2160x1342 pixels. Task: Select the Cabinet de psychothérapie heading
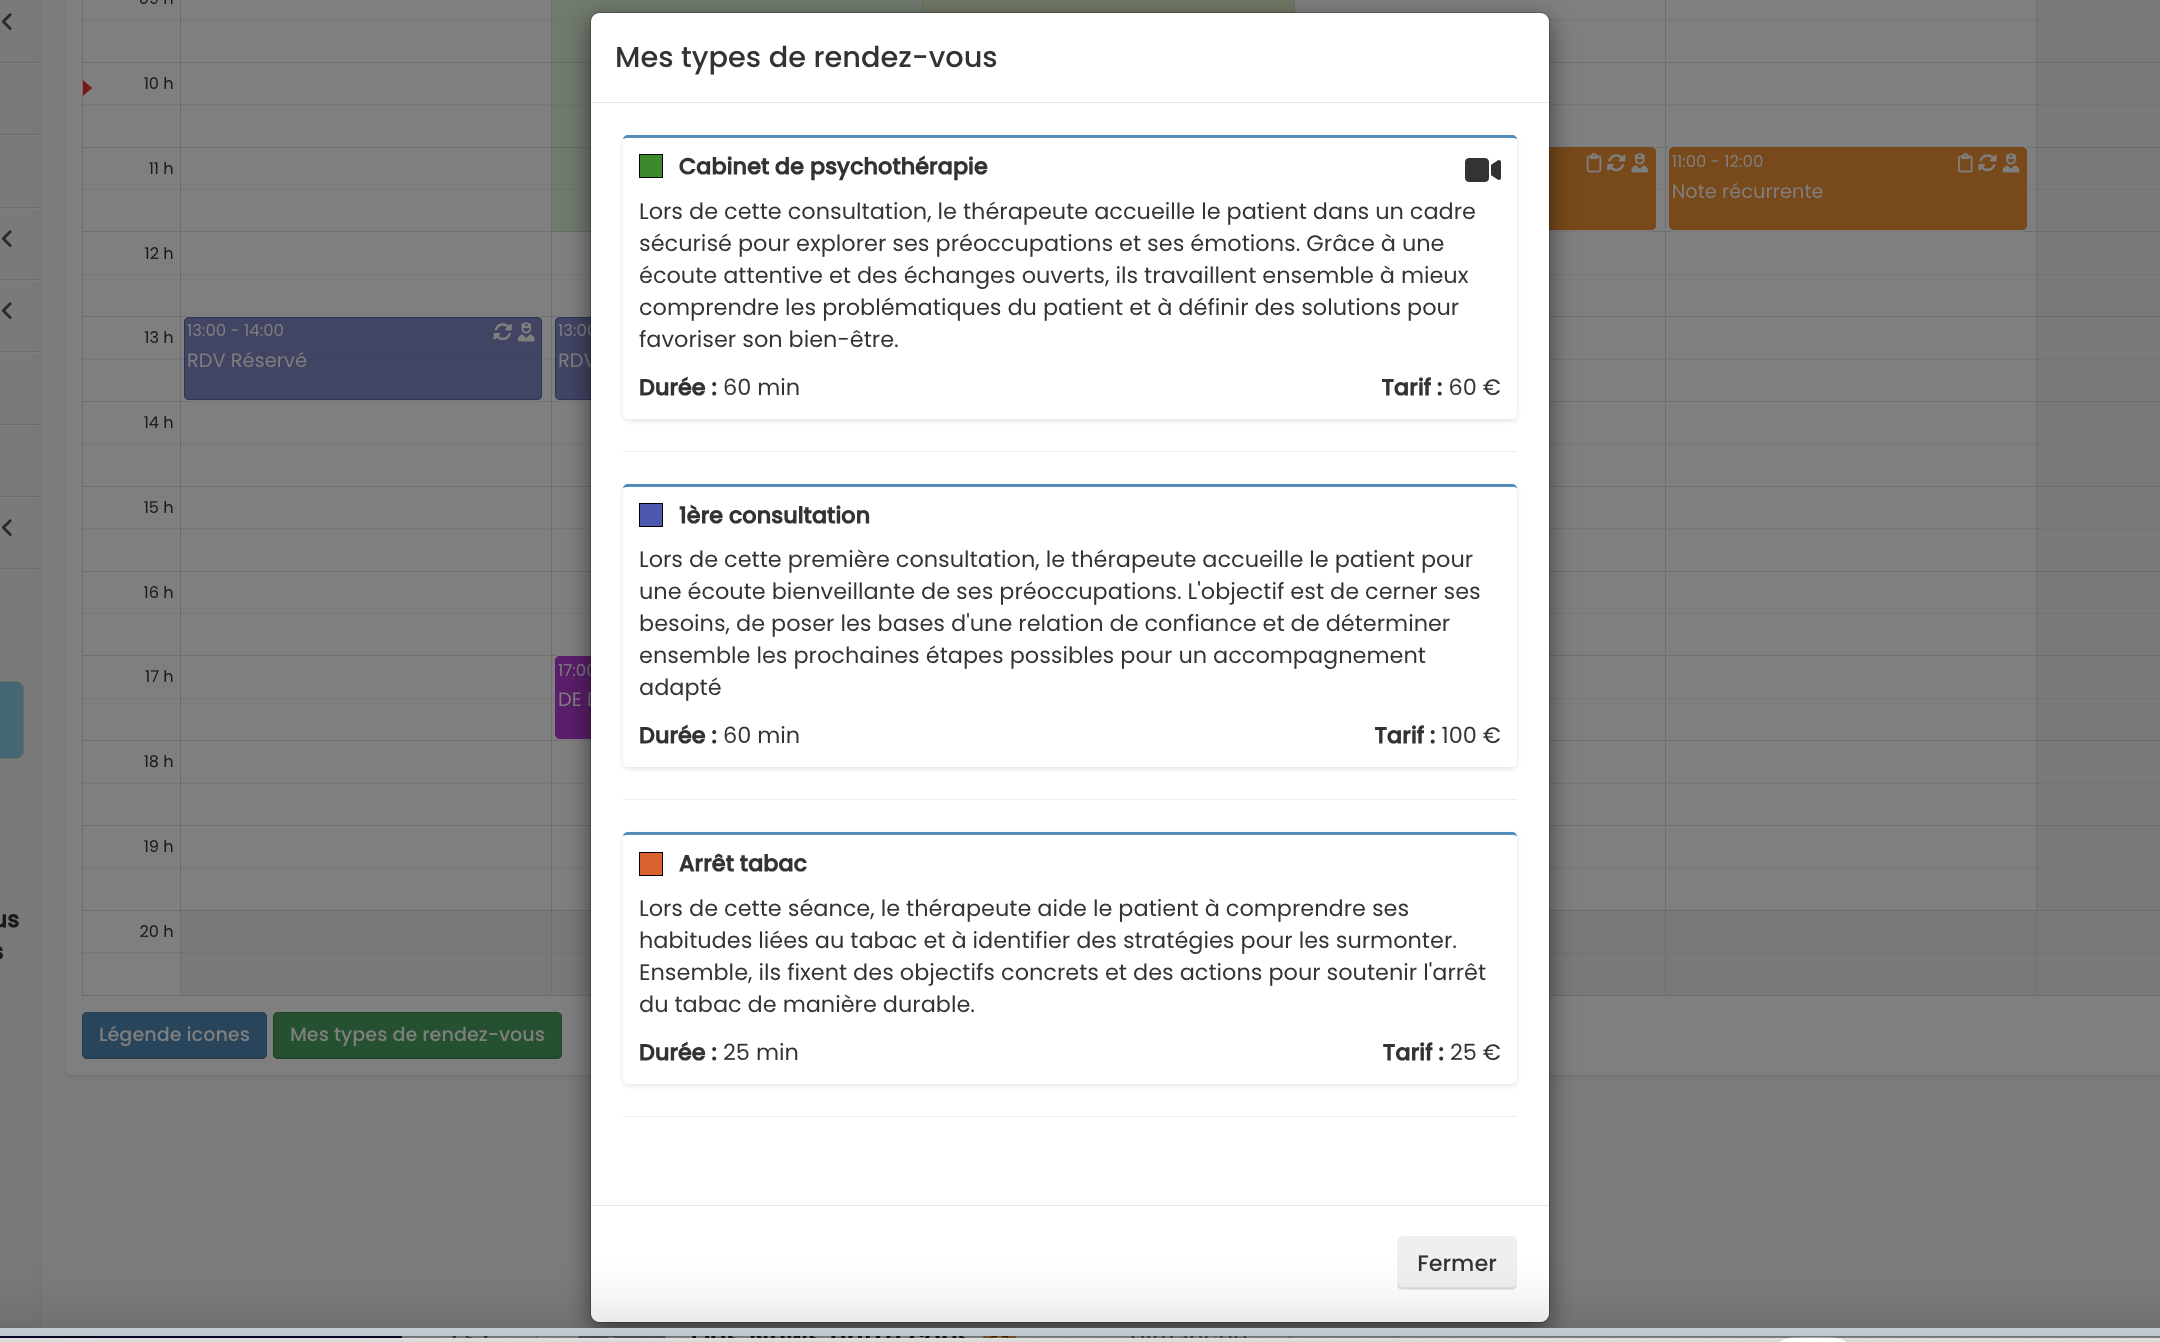click(x=832, y=166)
